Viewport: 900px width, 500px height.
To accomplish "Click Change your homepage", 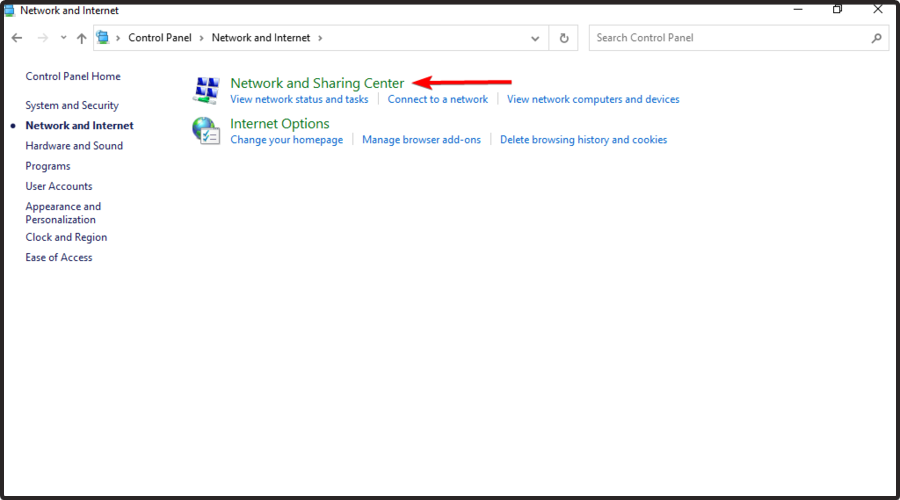I will coord(286,139).
